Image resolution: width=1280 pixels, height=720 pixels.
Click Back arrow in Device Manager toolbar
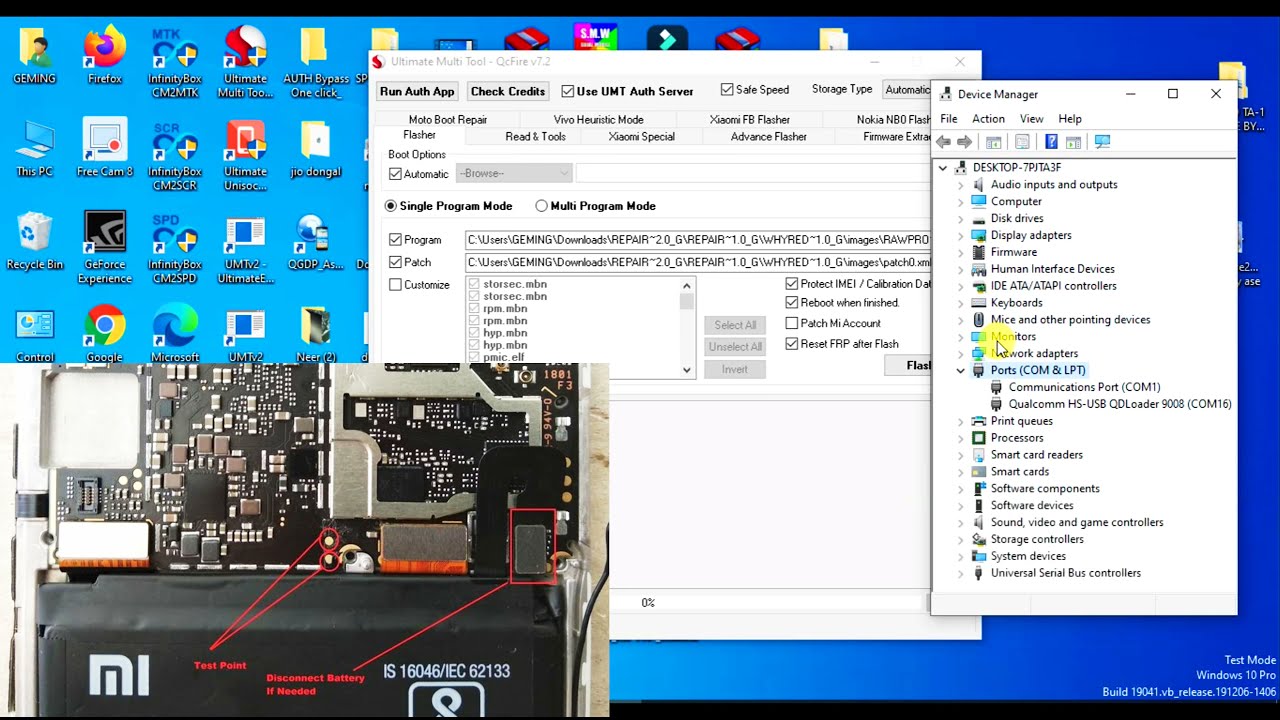coord(943,142)
